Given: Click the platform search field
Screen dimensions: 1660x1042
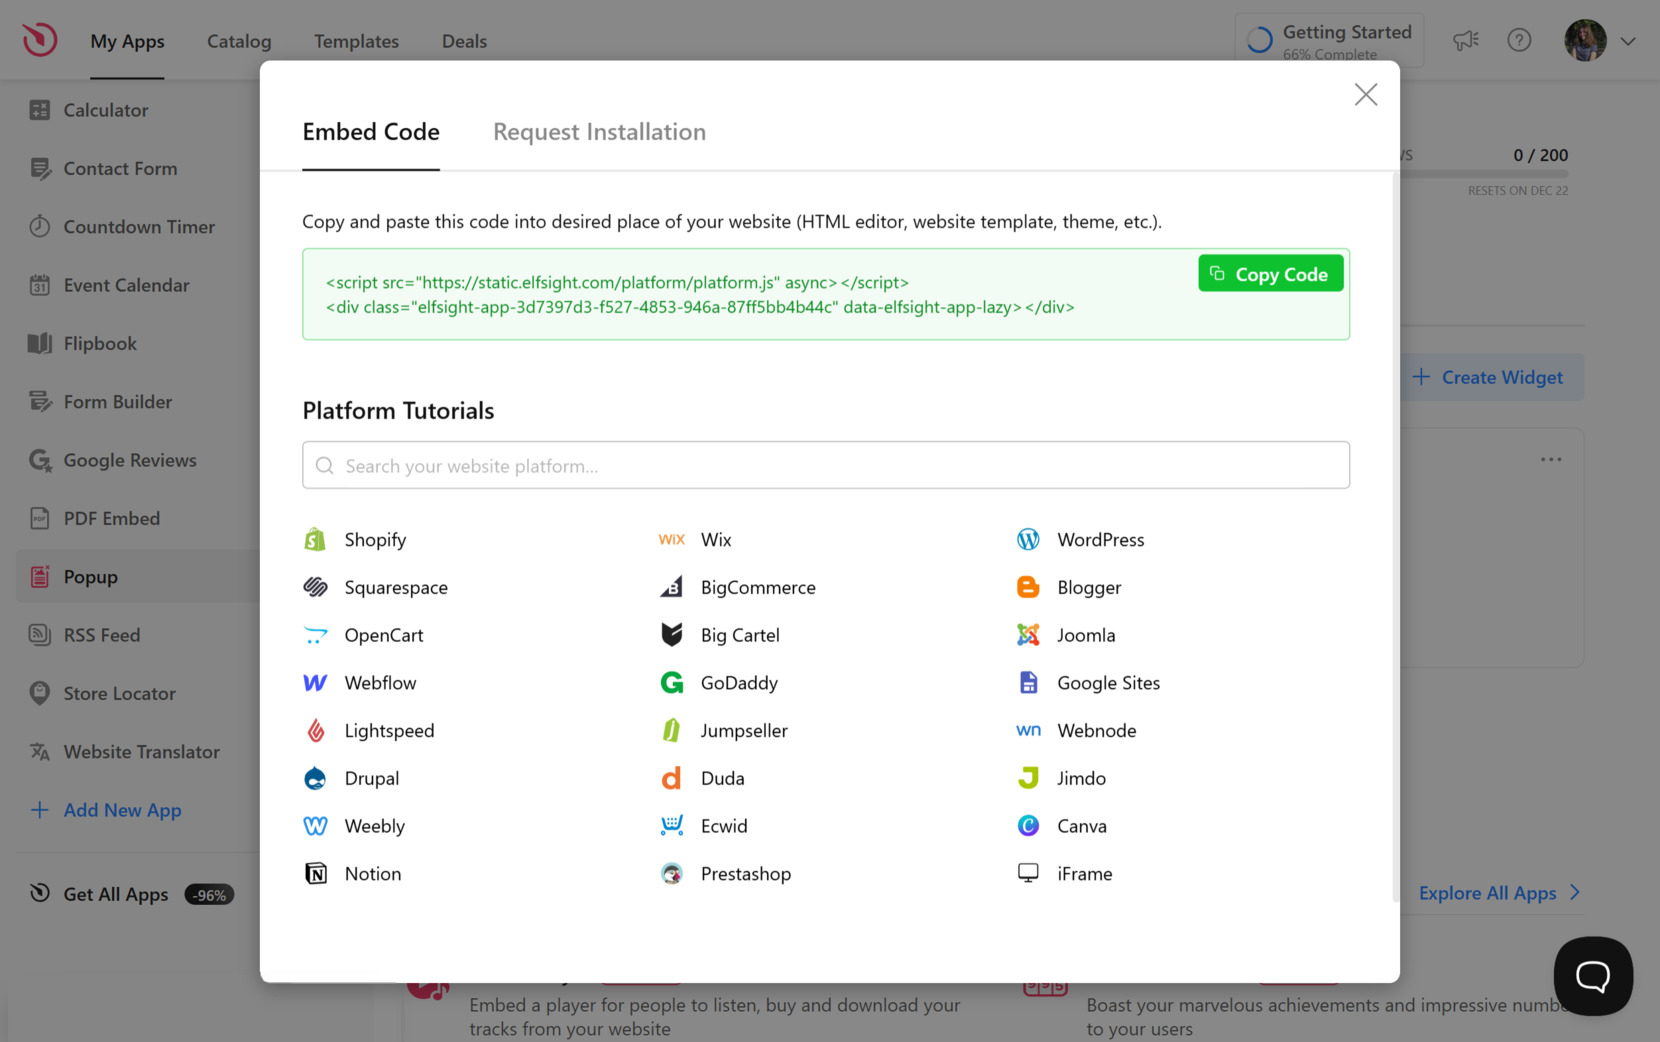Looking at the screenshot, I should (826, 465).
